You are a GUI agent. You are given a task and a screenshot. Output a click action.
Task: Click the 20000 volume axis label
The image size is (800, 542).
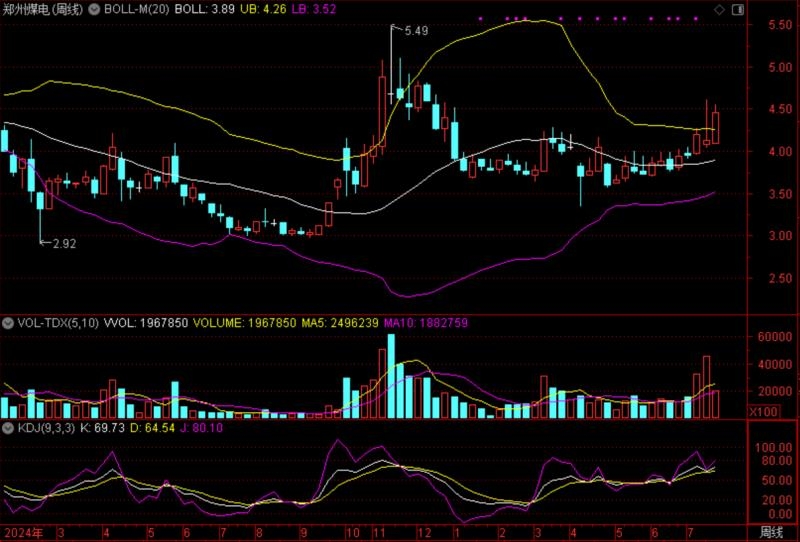point(775,391)
